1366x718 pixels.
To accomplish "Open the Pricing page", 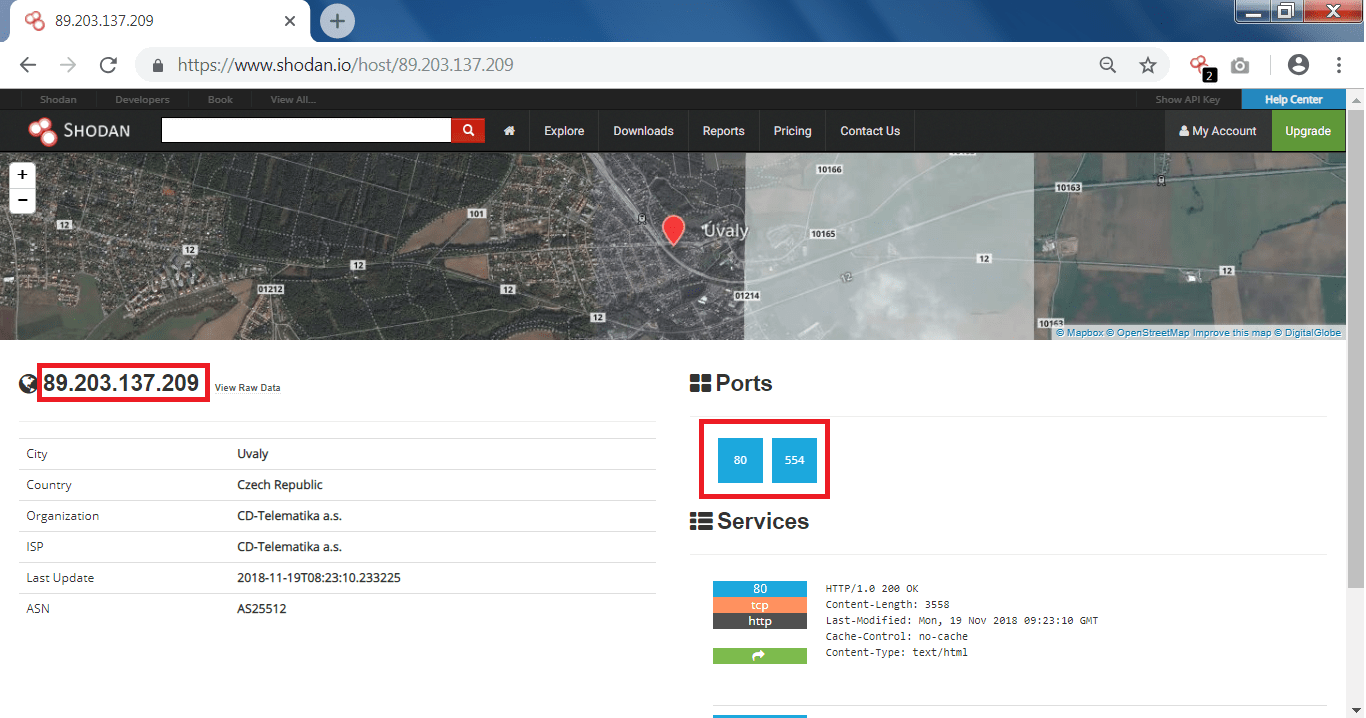I will 792,131.
